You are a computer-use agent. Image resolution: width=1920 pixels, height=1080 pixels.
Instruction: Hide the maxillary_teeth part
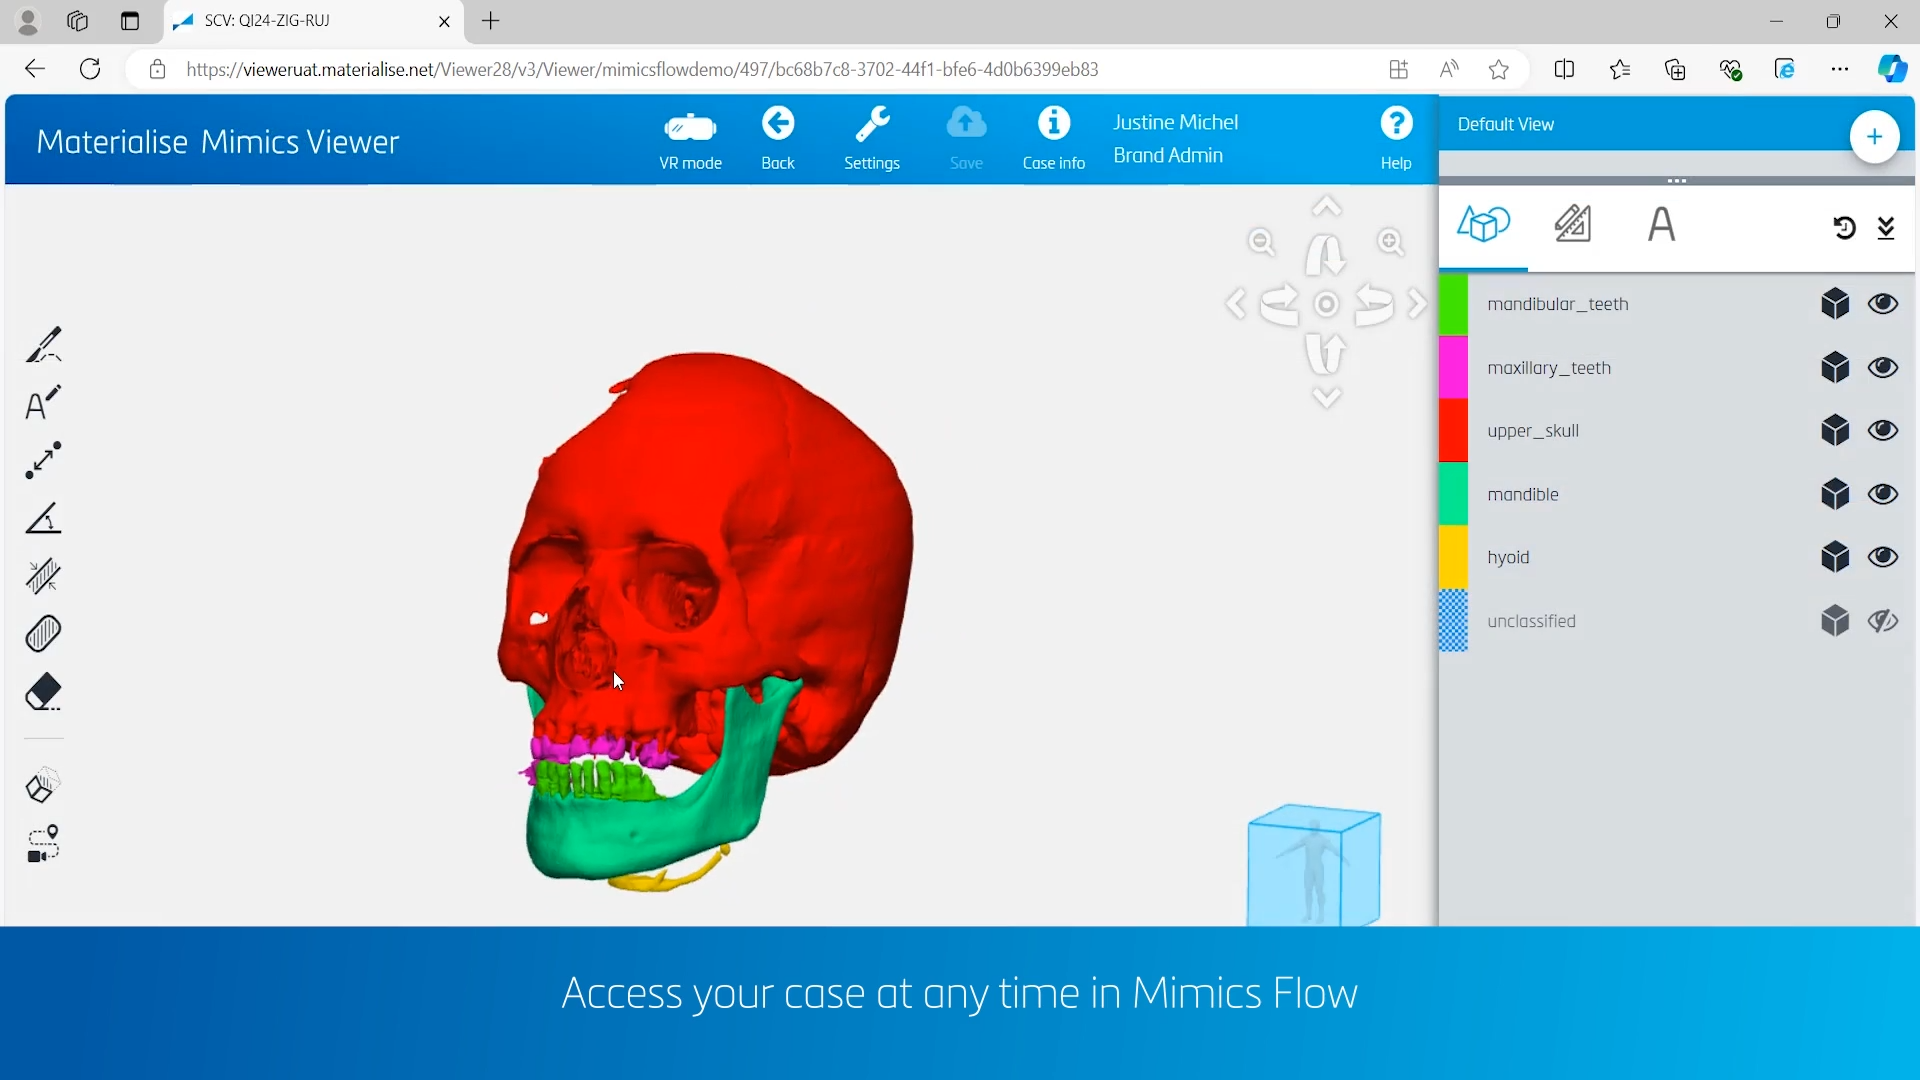[1883, 367]
